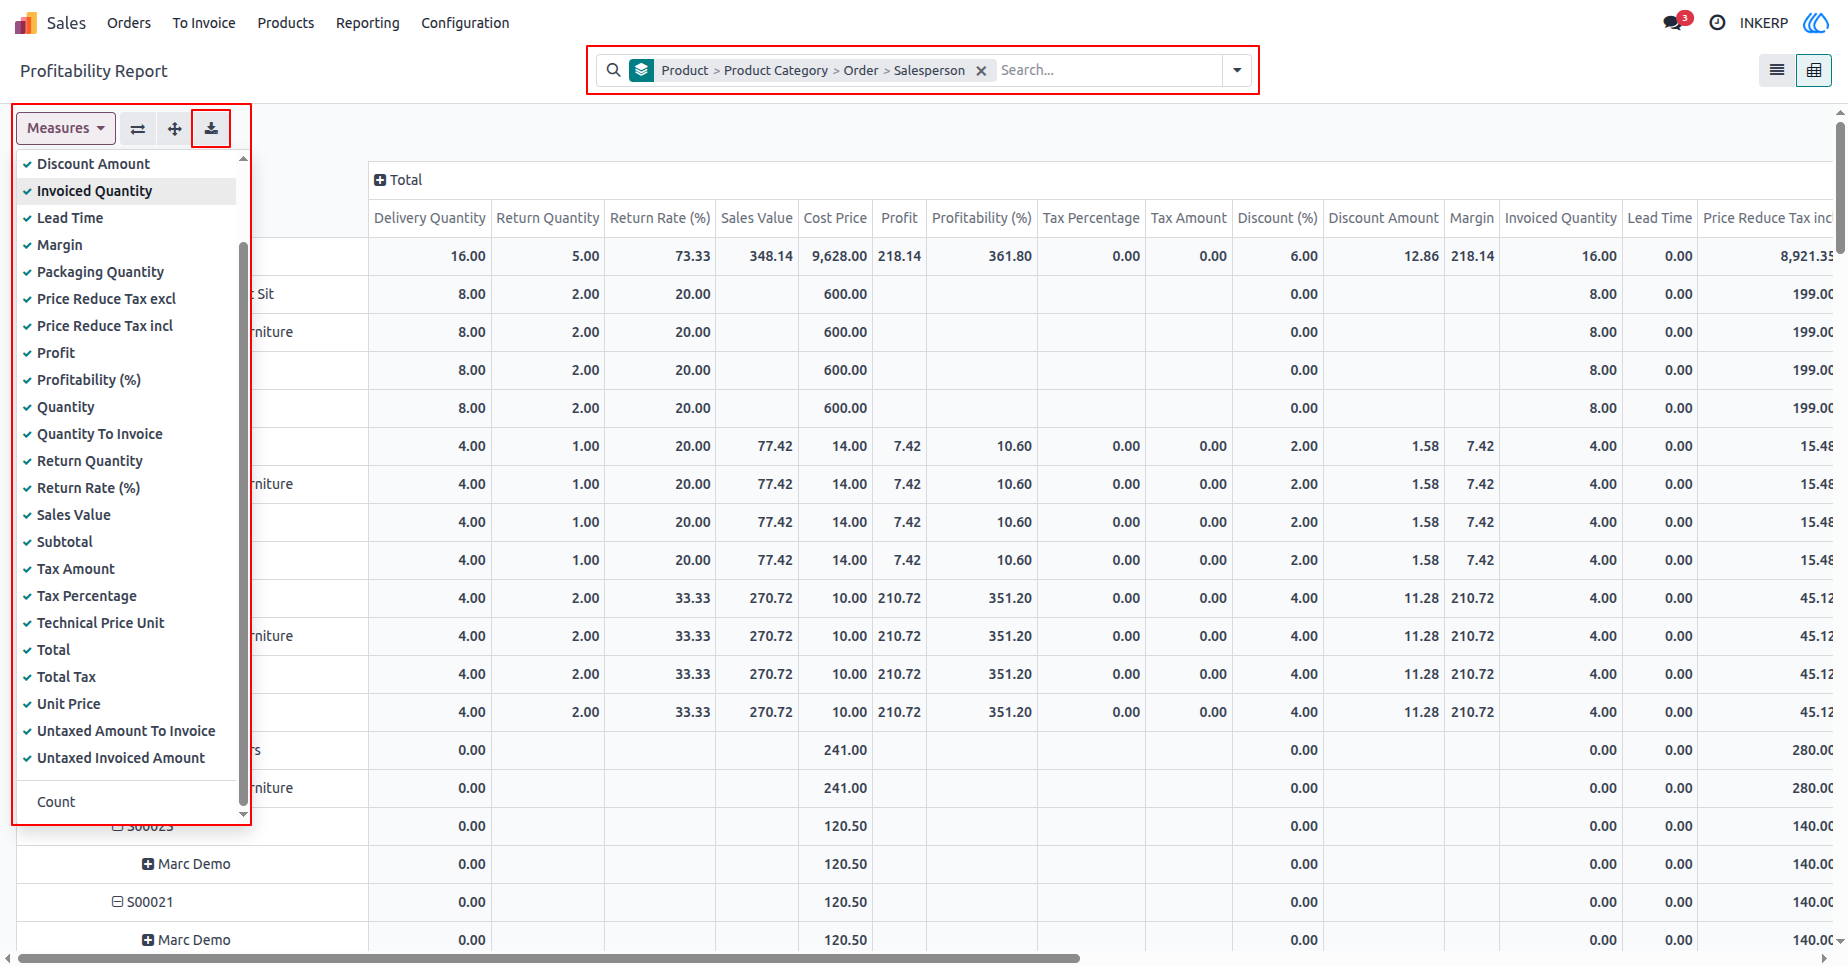Click the horizontal scrollbar thumb
Image resolution: width=1848 pixels, height=966 pixels.
(548, 958)
